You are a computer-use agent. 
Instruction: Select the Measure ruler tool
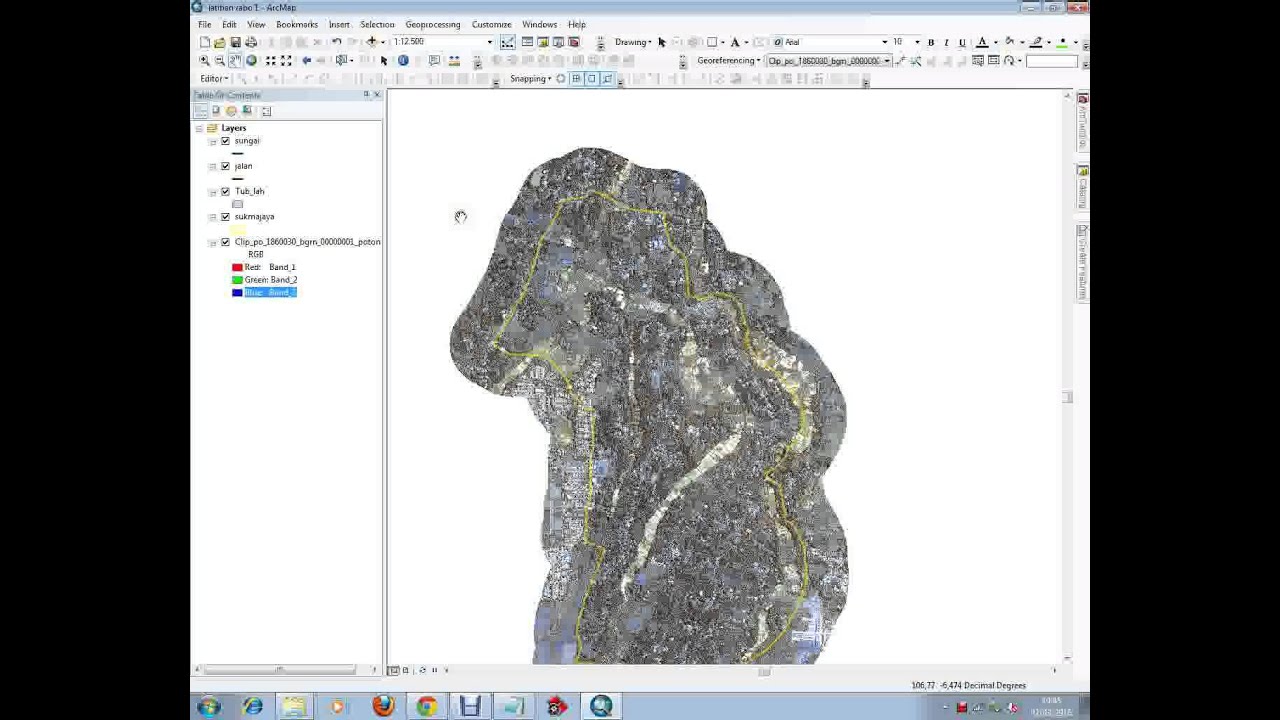pos(454,60)
